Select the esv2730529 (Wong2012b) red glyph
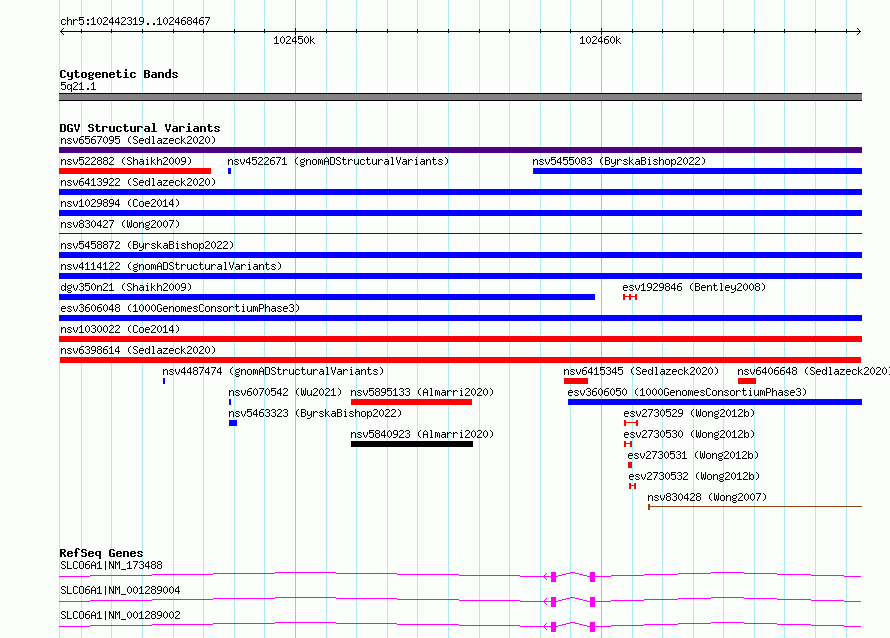Viewport: 890px width, 638px height. click(x=631, y=423)
